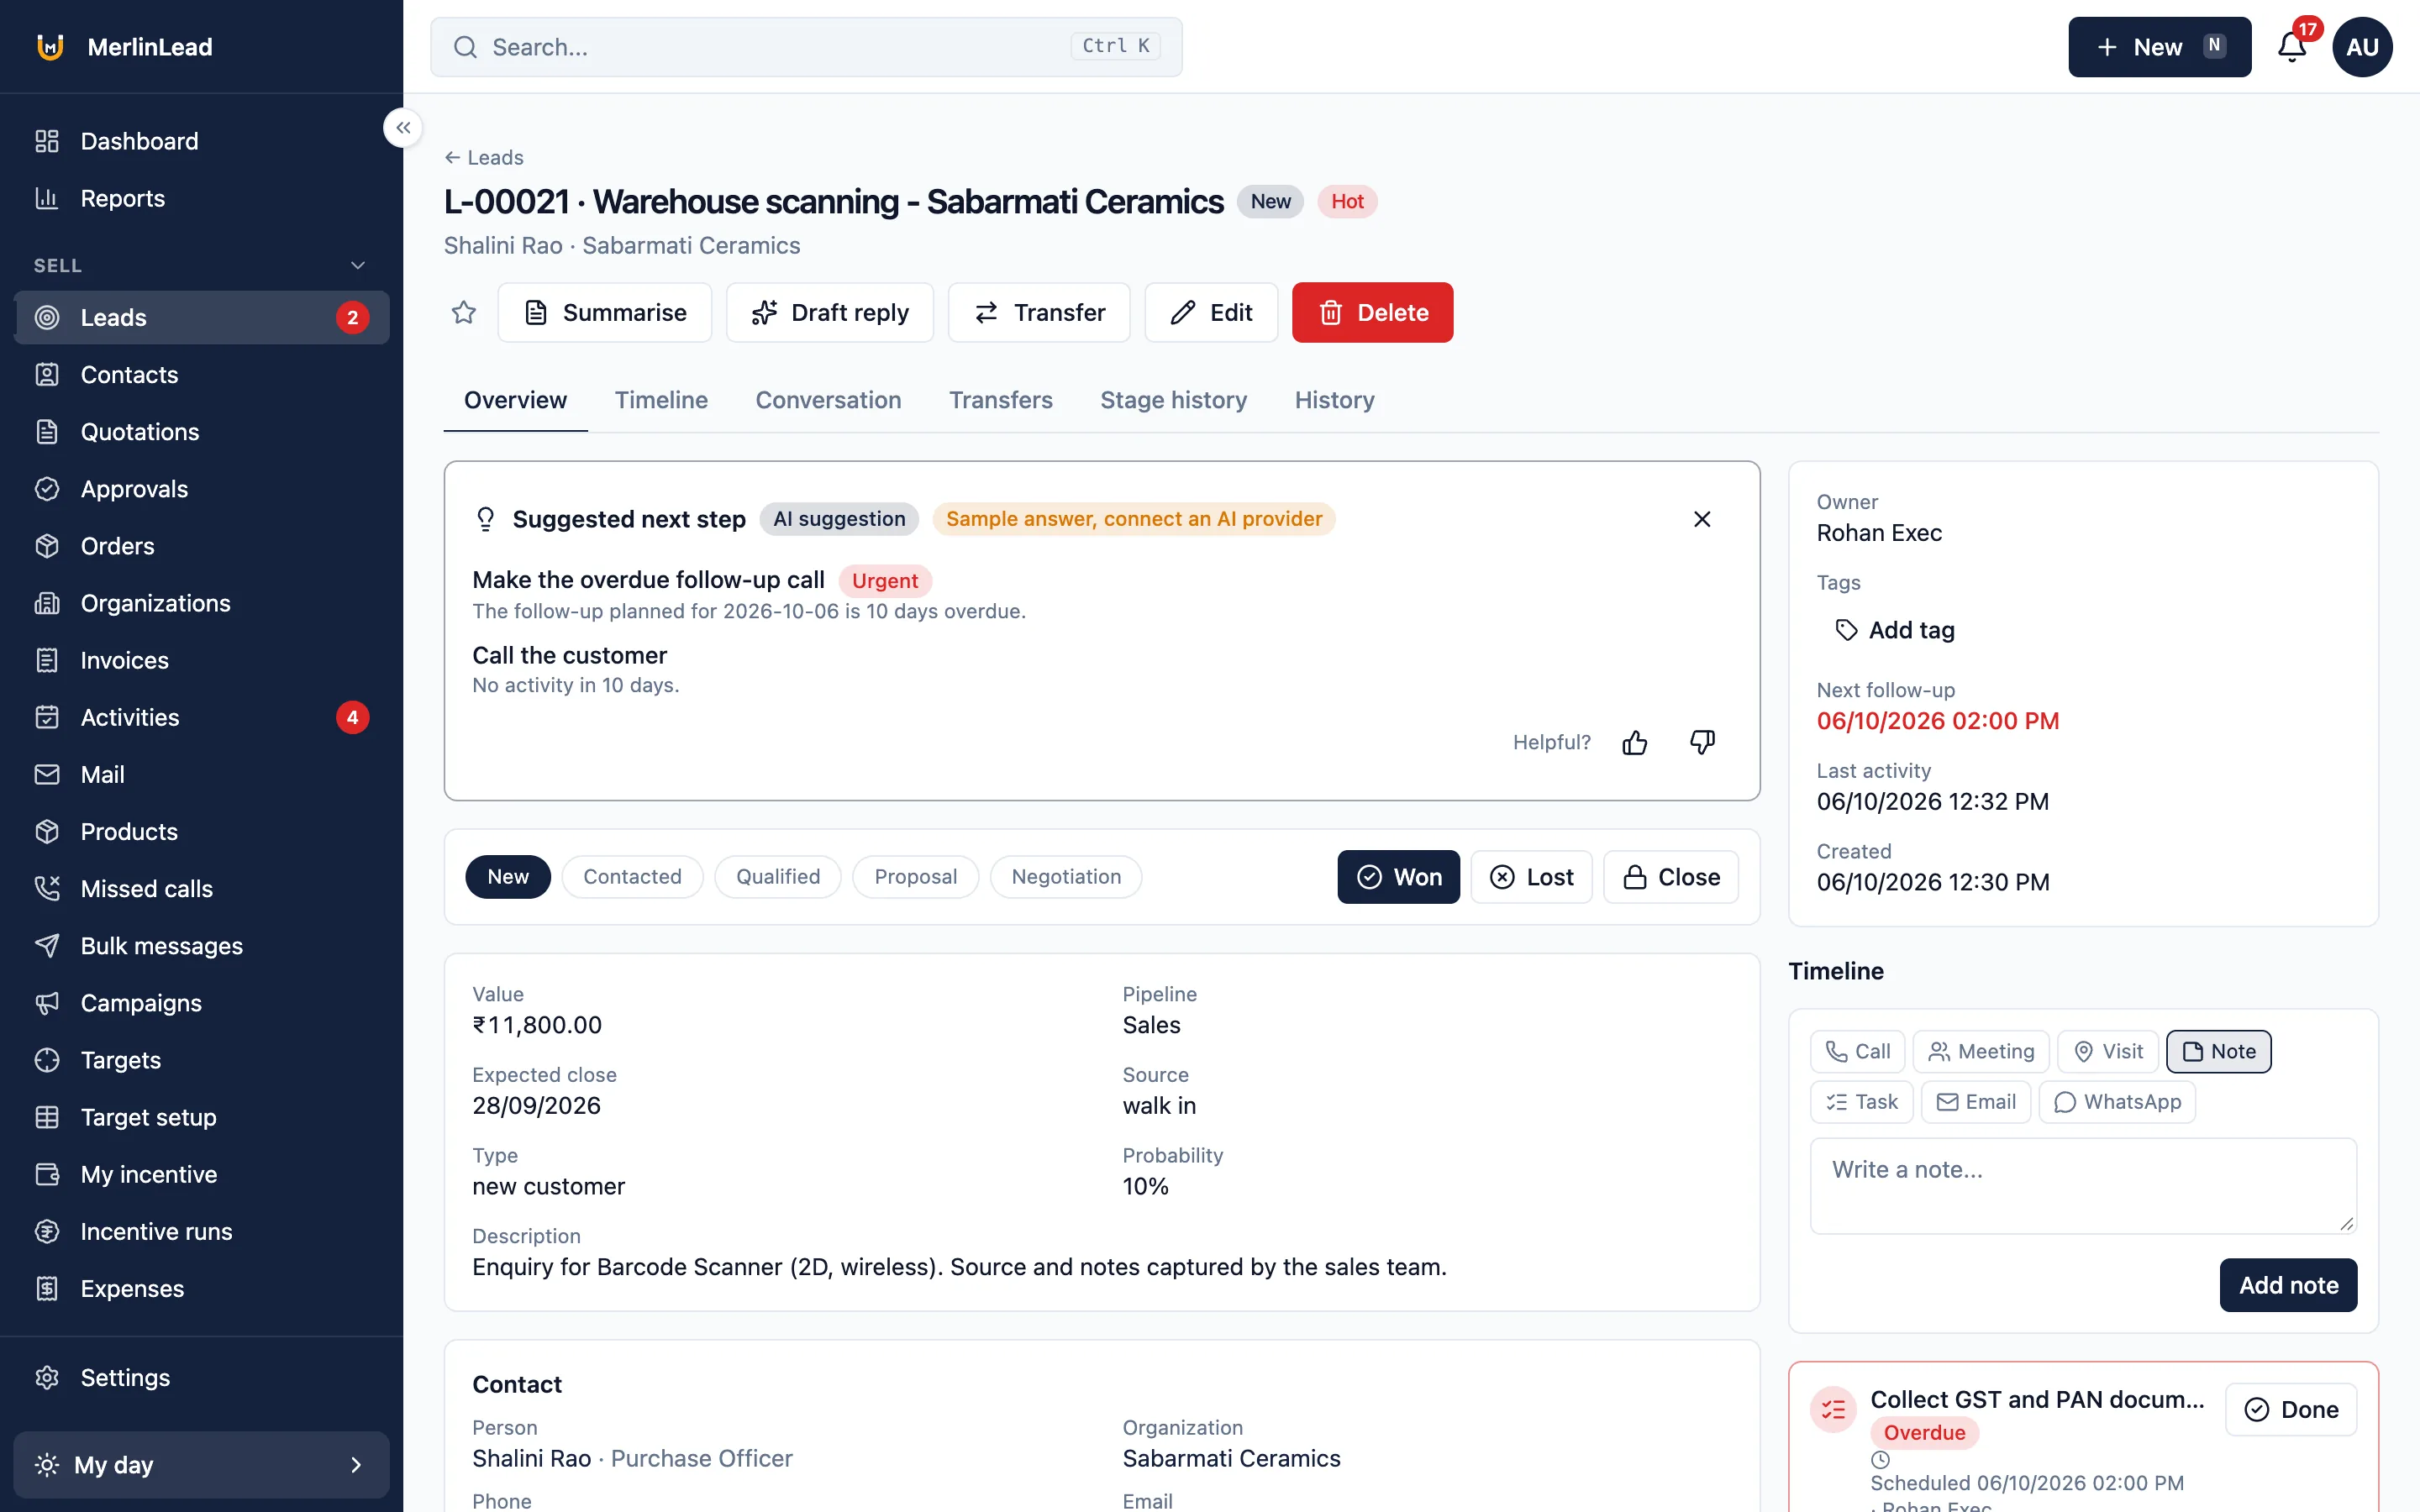
Task: Click the Summarise button
Action: click(605, 312)
